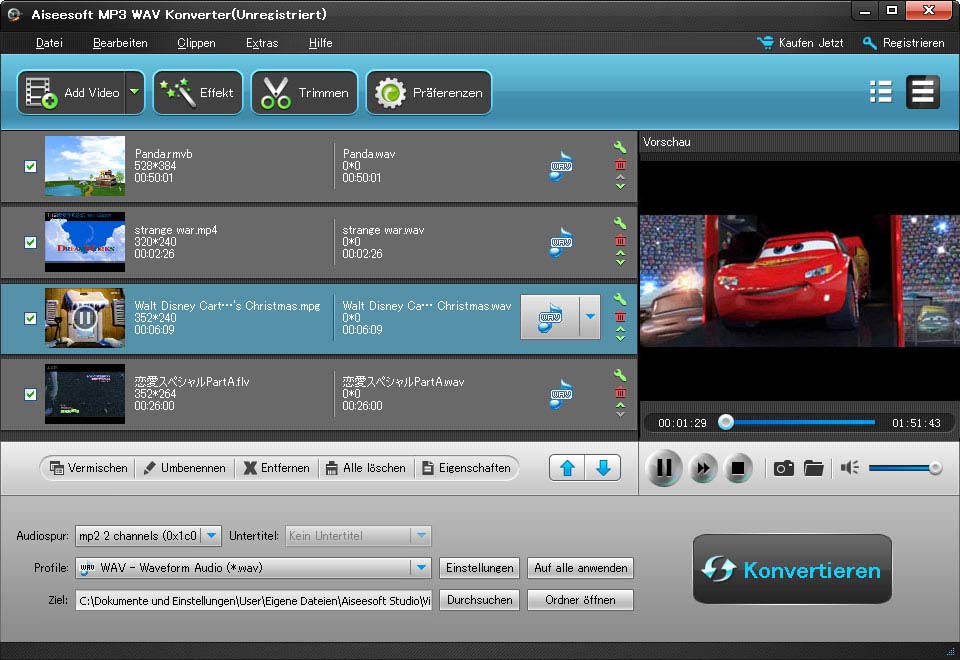Select the Panda.rmvb thumbnail
This screenshot has width=960, height=660.
(85, 166)
